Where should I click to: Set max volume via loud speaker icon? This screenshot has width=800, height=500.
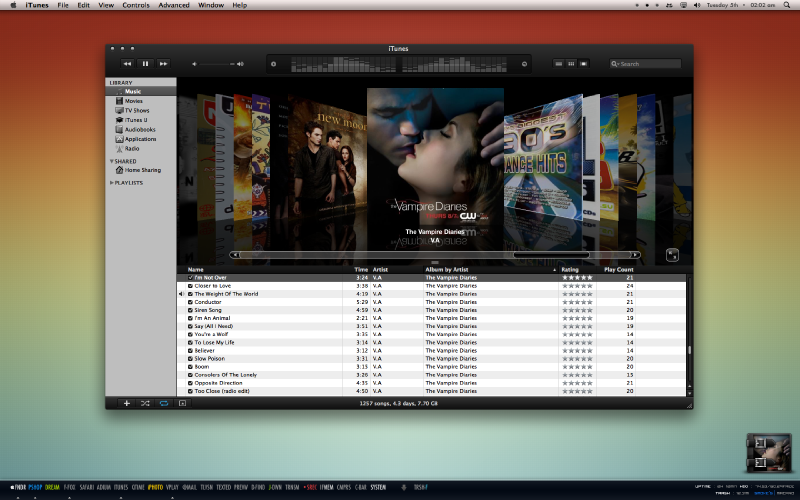point(240,64)
